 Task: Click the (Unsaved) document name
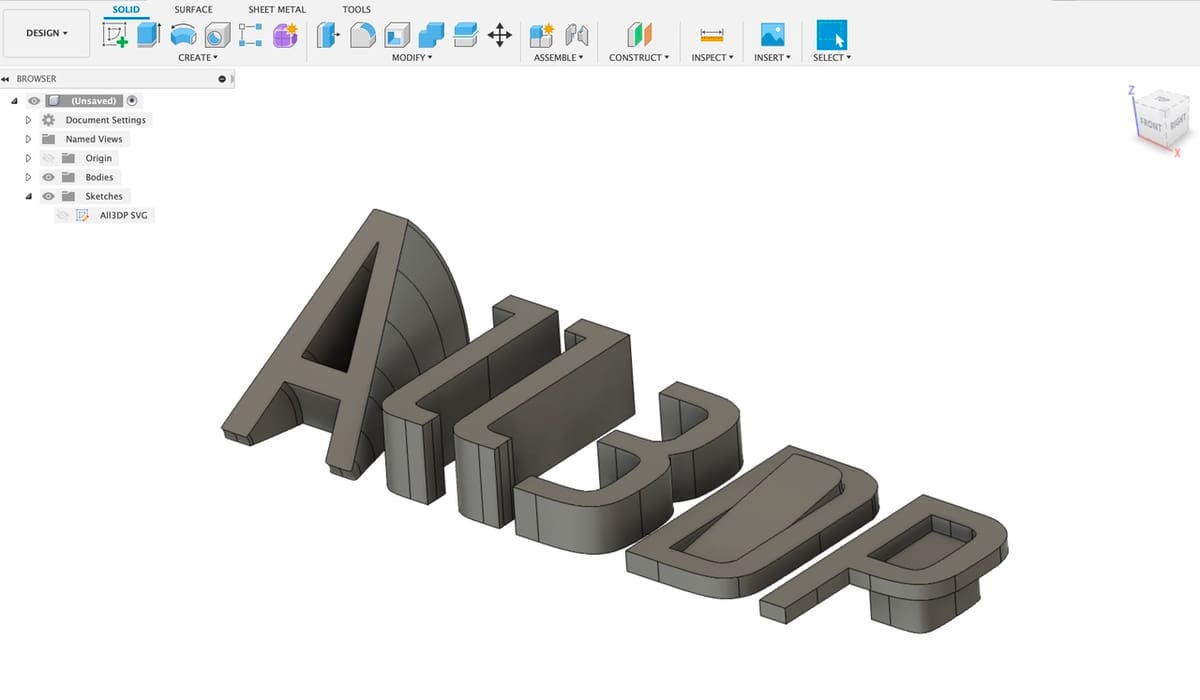point(95,101)
